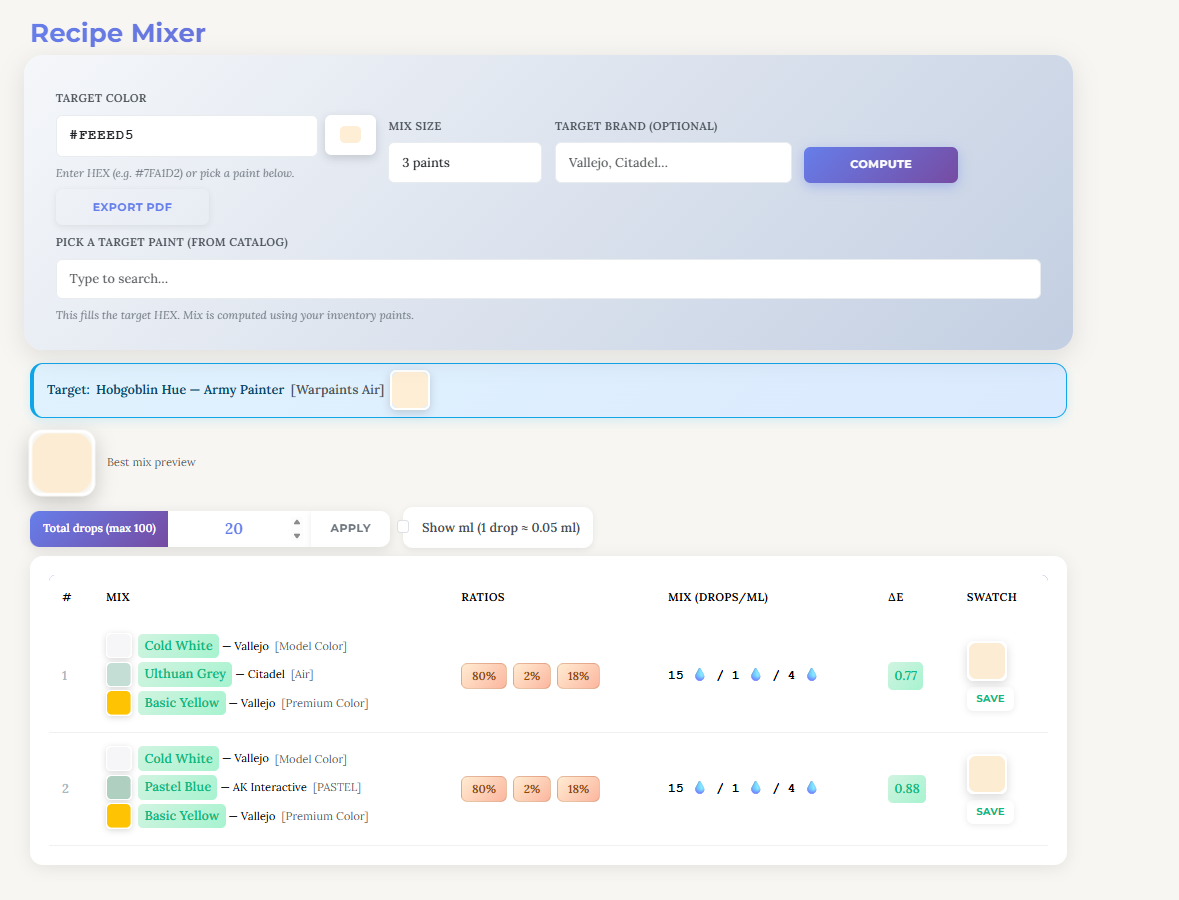Viewport: 1179px width, 900px height.
Task: Click the 80% ratio badge in recipe 1
Action: point(483,675)
